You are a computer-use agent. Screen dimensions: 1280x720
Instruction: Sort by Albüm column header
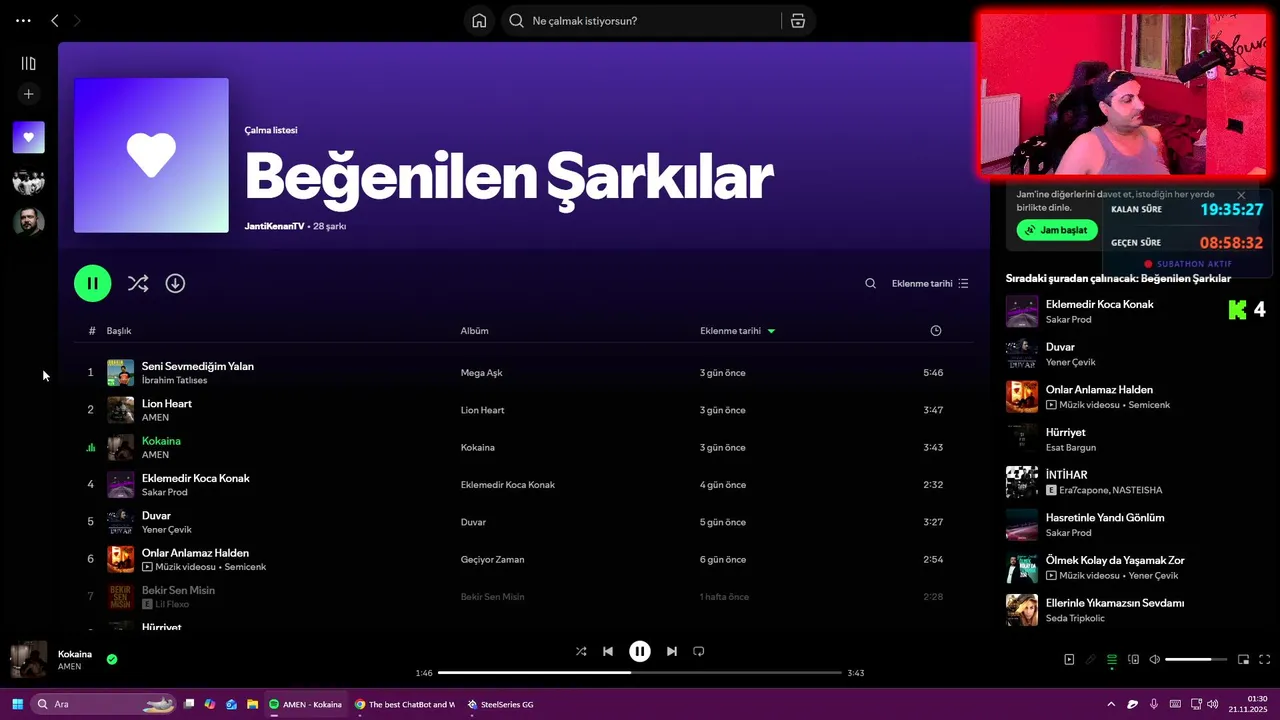(x=474, y=331)
